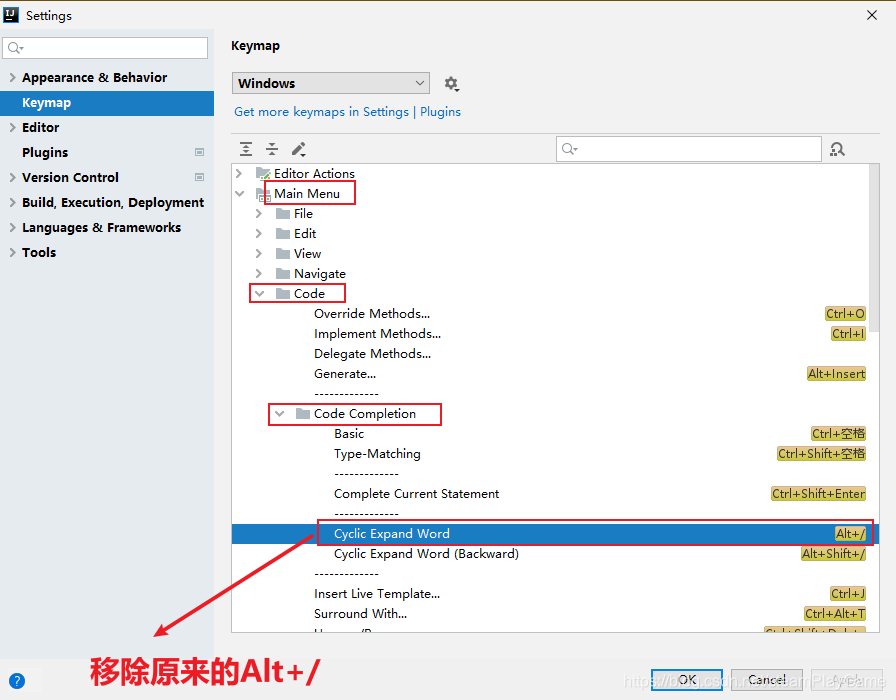Click the help question mark icon

[x=17, y=681]
